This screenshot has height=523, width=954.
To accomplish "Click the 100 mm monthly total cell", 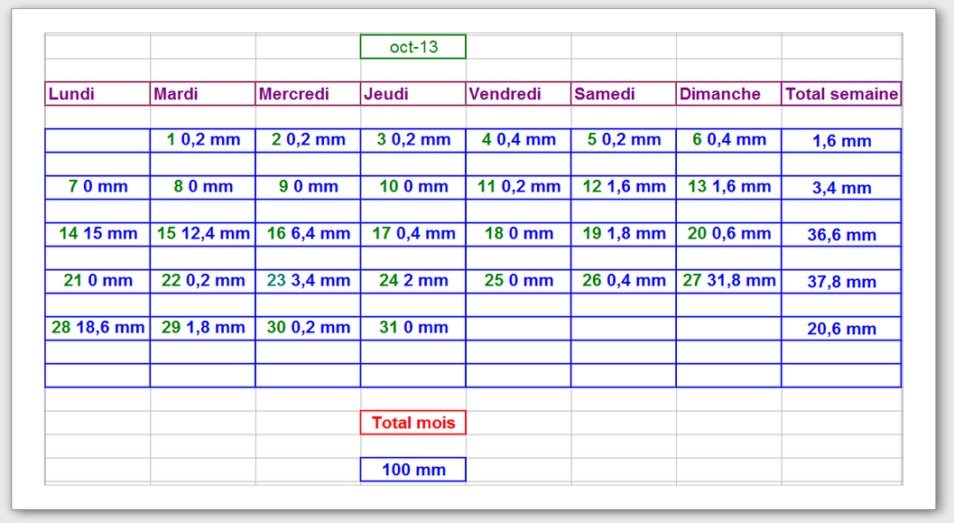I will tap(413, 470).
